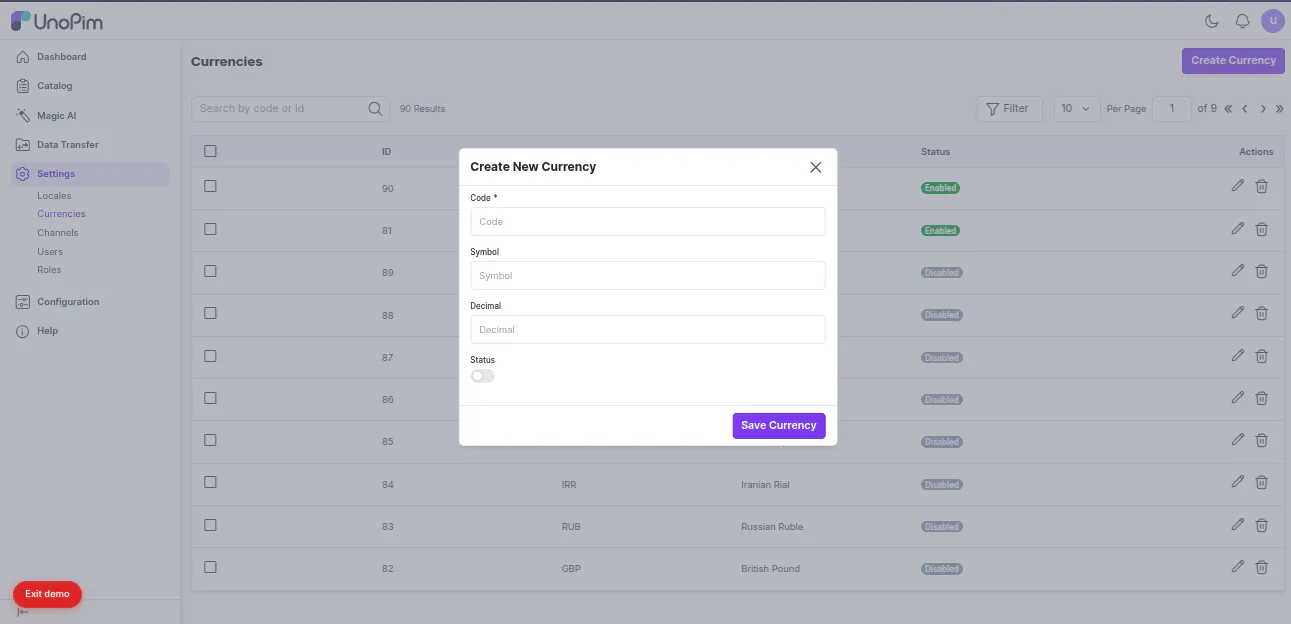The width and height of the screenshot is (1291, 624).
Task: Open Data Transfer in sidebar
Action: coord(90,145)
